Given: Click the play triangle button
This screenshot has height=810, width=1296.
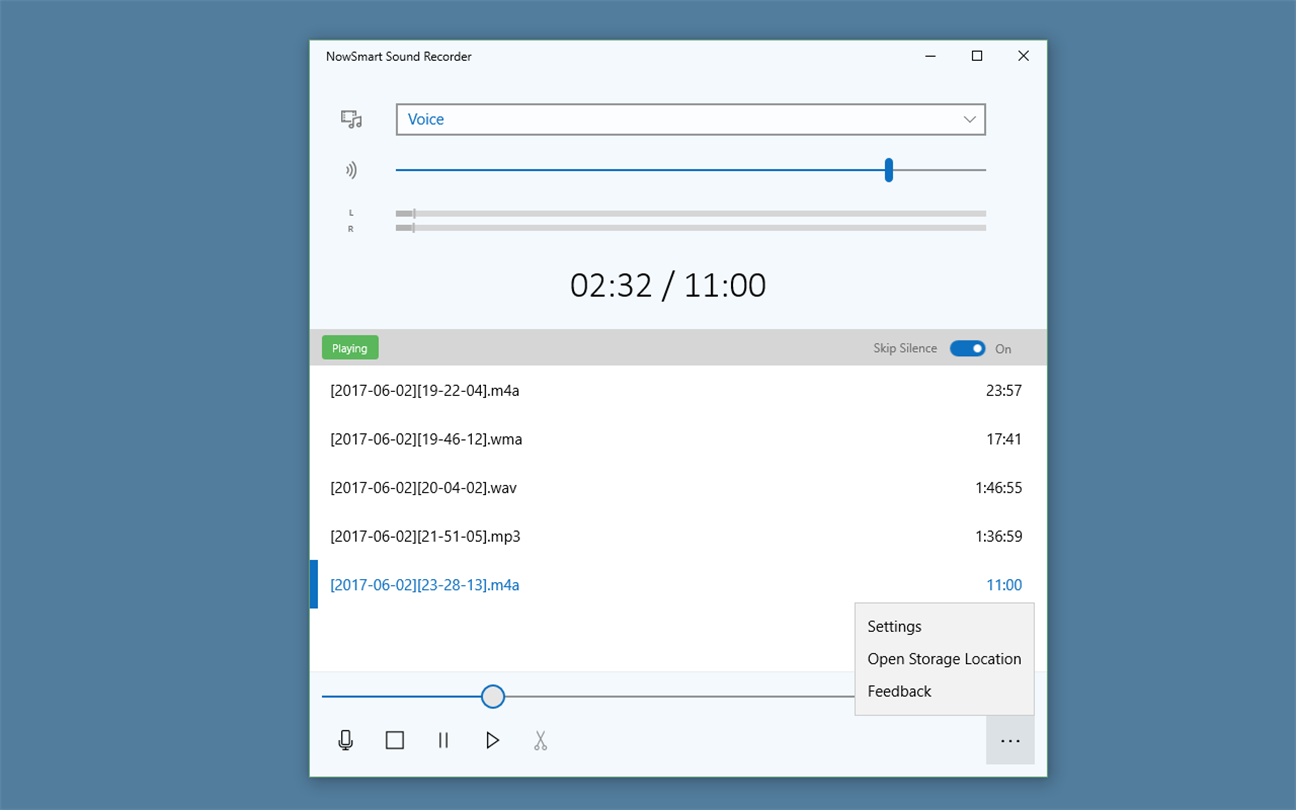Looking at the screenshot, I should coord(492,740).
